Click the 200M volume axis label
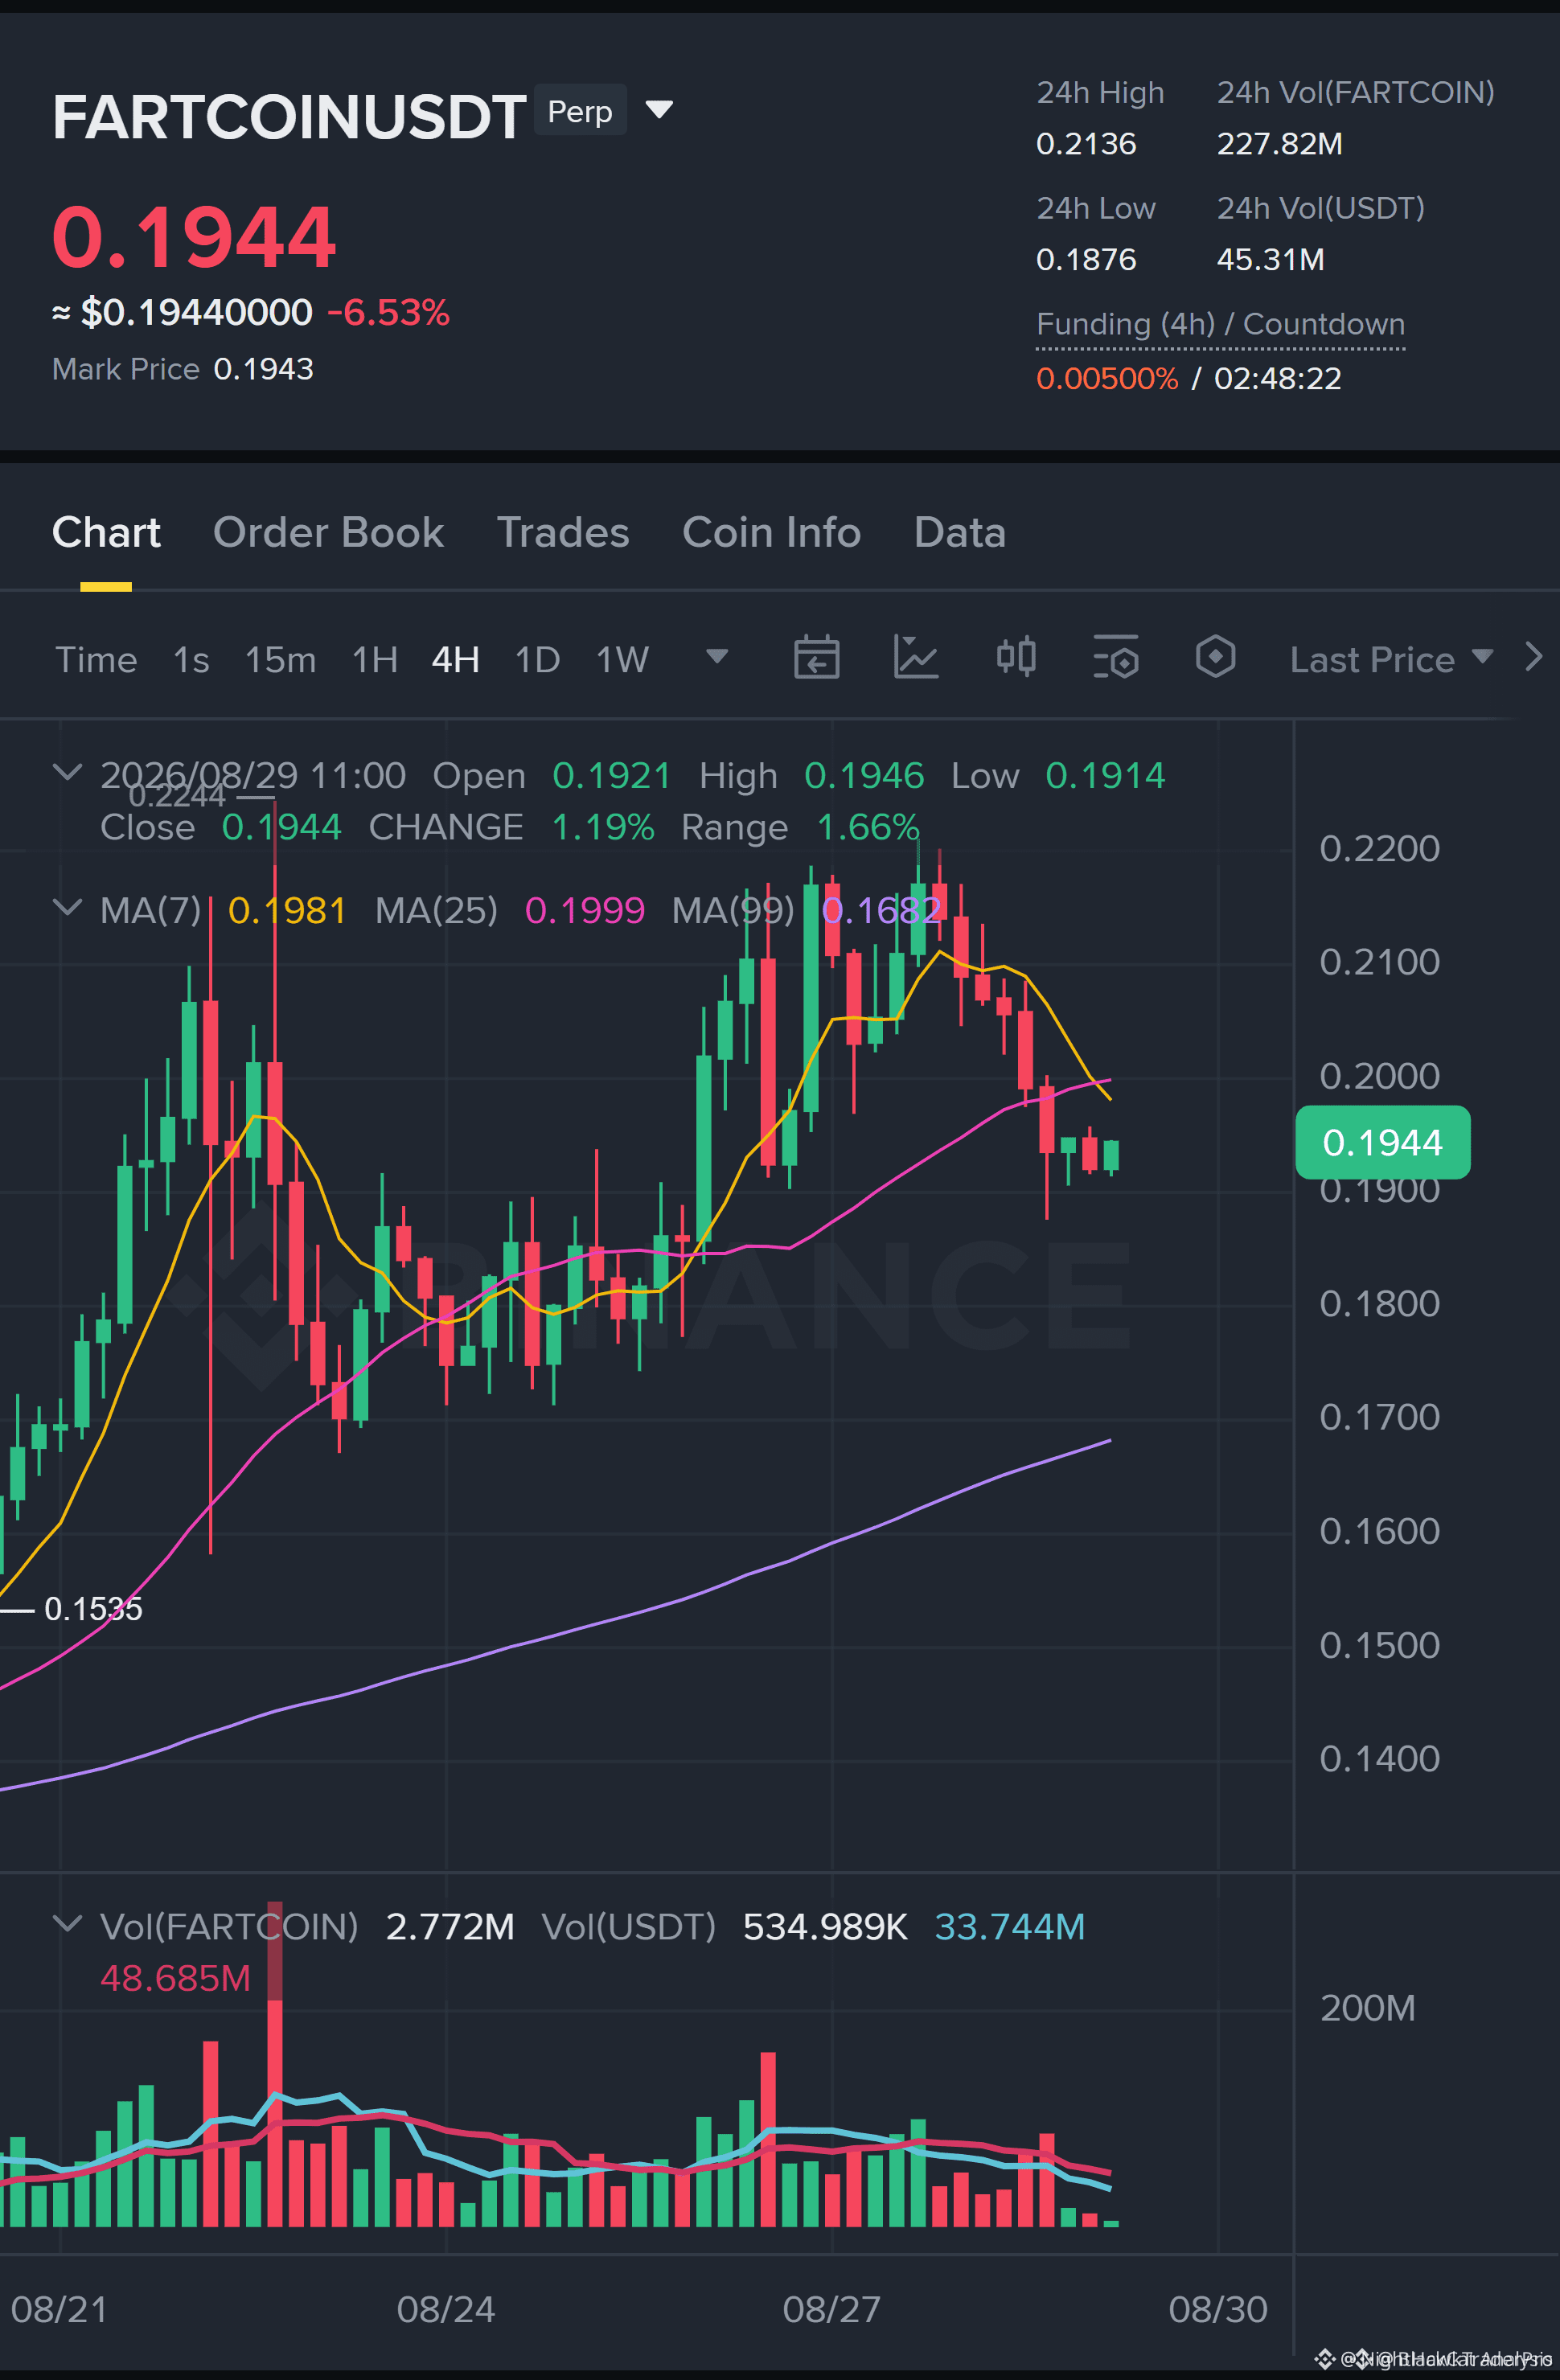 pyautogui.click(x=1367, y=2008)
